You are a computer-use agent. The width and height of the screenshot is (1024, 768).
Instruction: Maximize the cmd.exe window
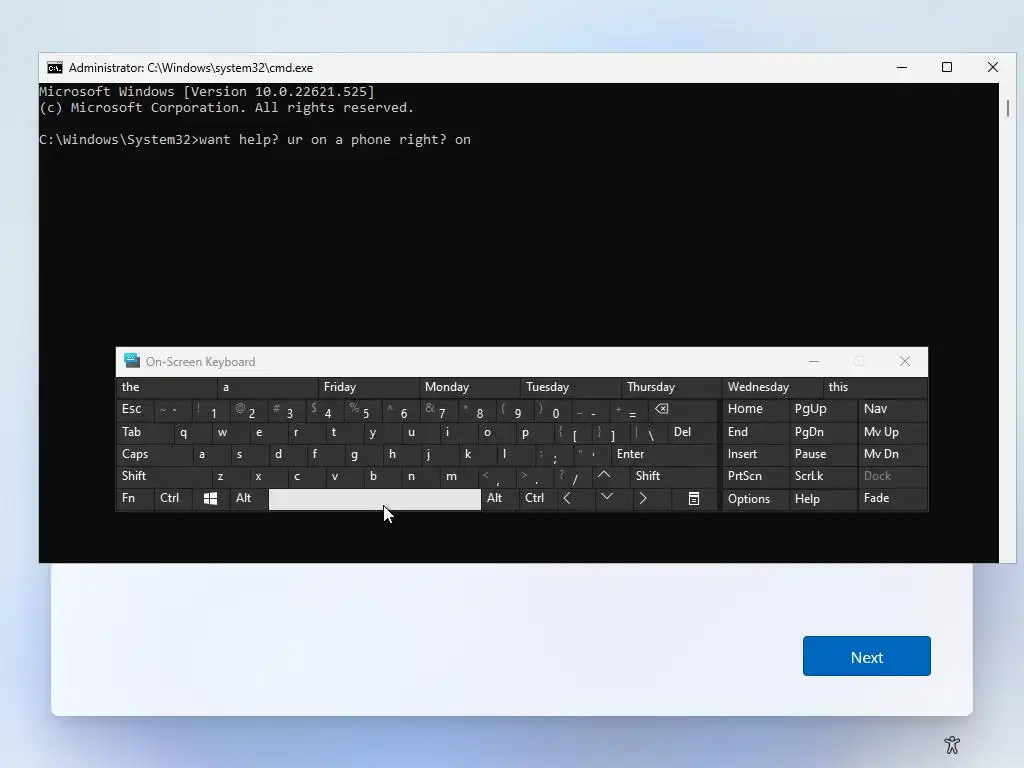[x=947, y=67]
